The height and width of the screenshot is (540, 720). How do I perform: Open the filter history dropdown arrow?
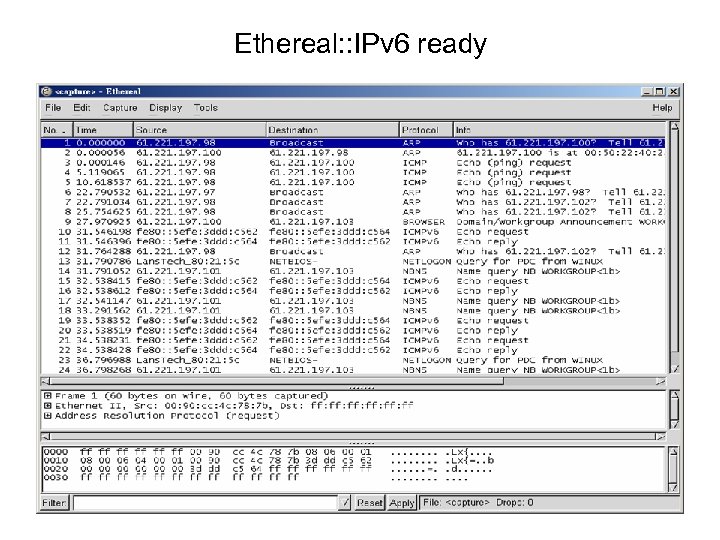(x=345, y=503)
